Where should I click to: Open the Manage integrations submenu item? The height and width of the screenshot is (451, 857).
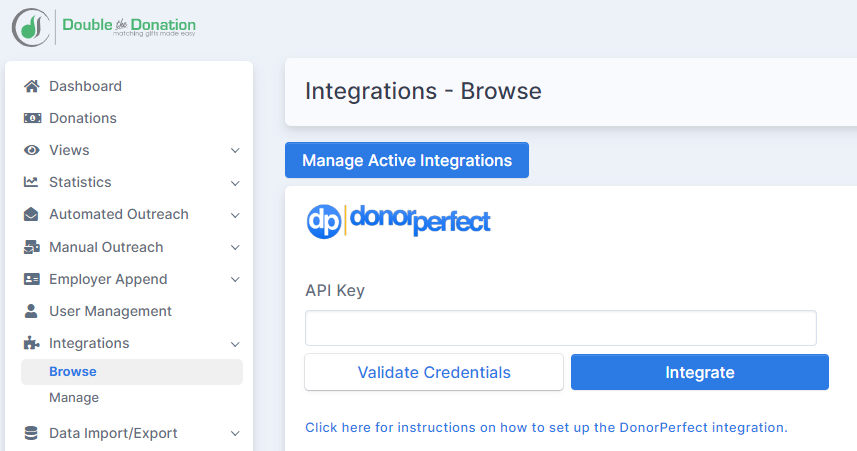tap(74, 398)
